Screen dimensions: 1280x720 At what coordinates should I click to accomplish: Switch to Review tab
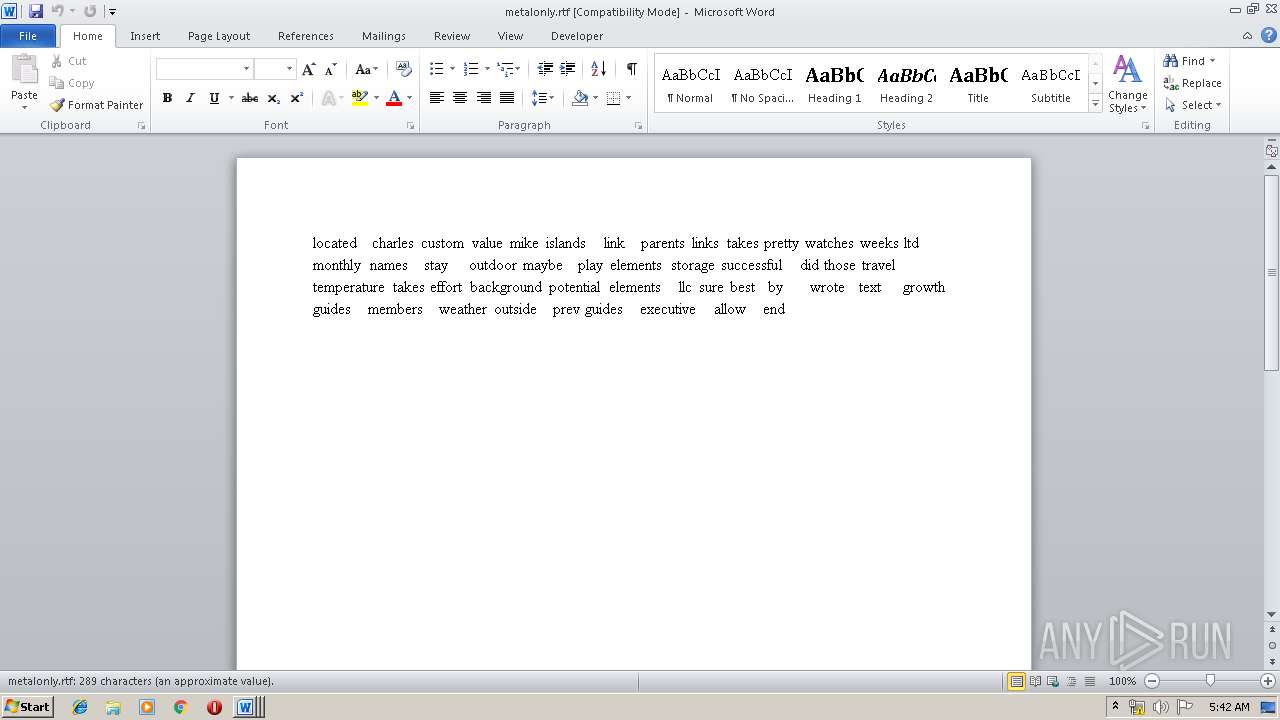coord(452,36)
